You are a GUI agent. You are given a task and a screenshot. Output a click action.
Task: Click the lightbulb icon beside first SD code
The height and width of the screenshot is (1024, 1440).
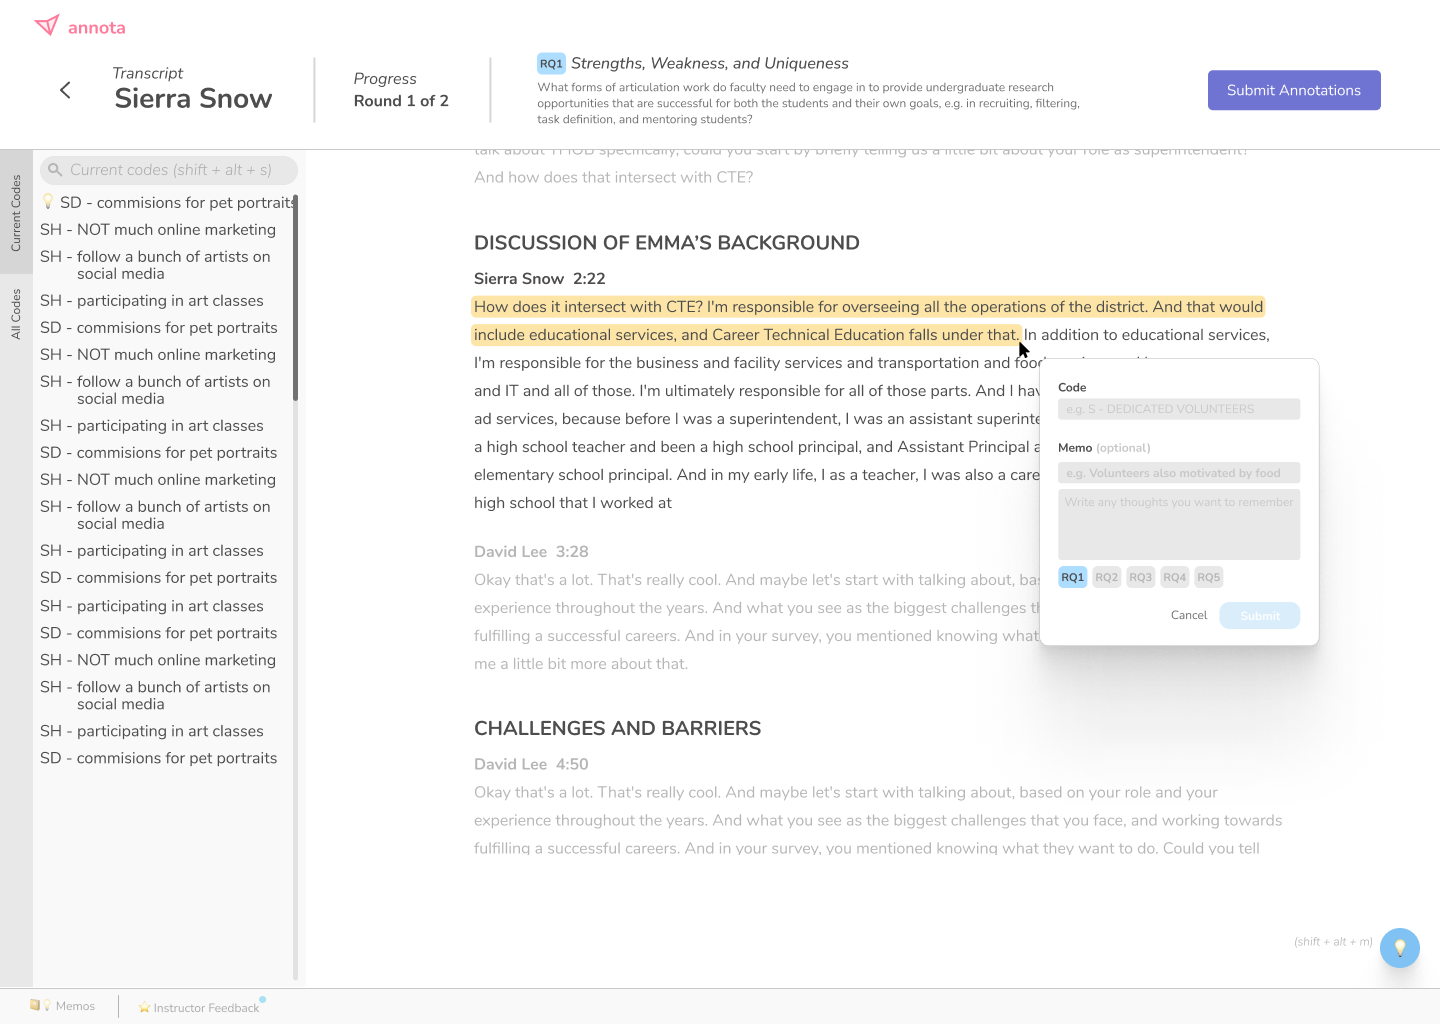[x=48, y=202]
